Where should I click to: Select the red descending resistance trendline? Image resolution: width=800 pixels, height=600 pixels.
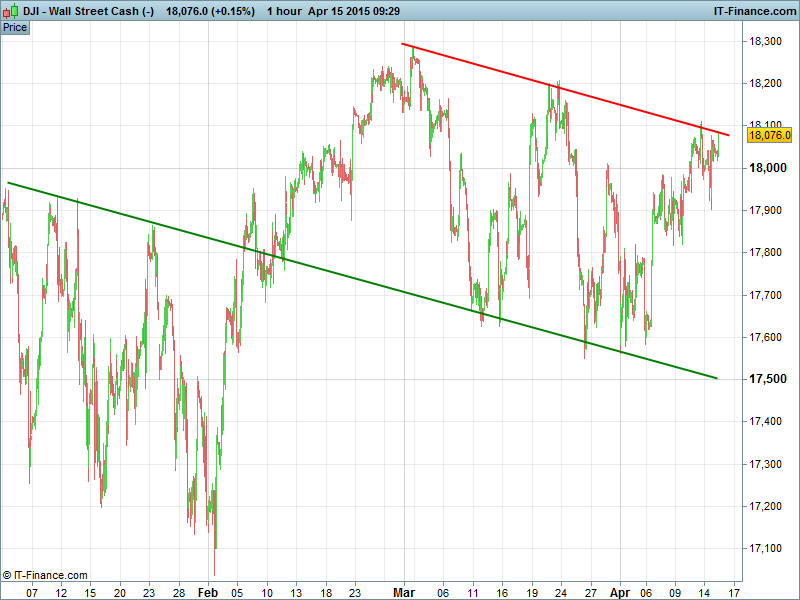566,90
